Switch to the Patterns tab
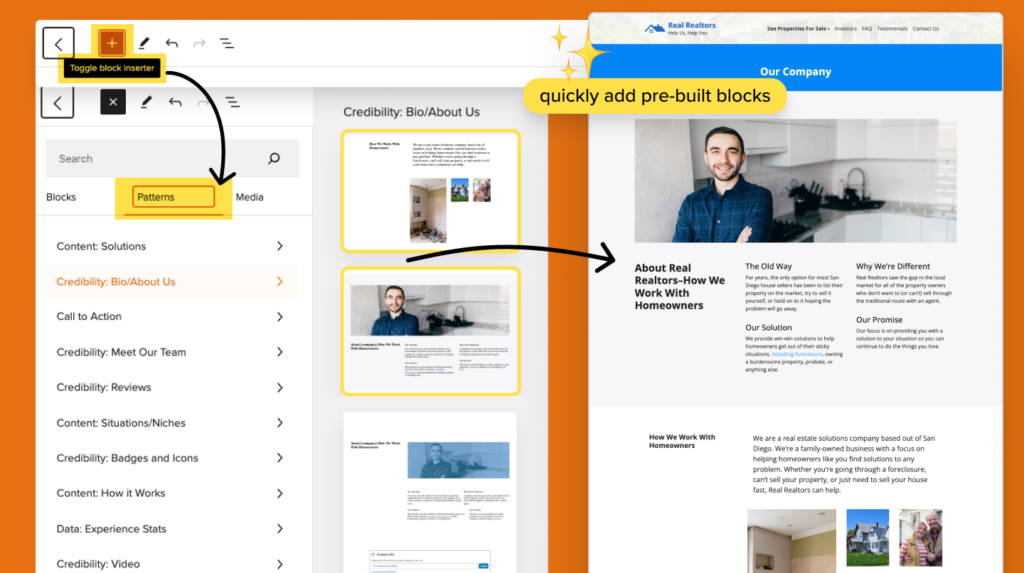Image resolution: width=1024 pixels, height=573 pixels. 156,197
